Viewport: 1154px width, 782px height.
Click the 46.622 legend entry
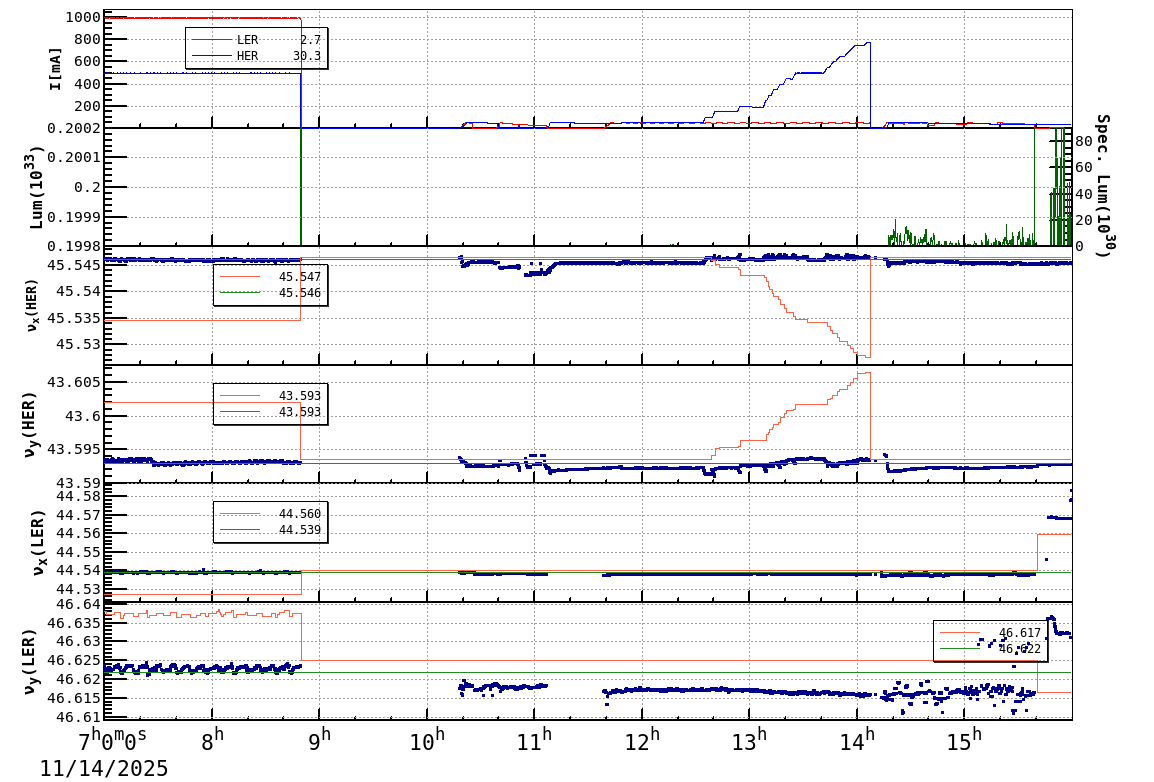(991, 649)
